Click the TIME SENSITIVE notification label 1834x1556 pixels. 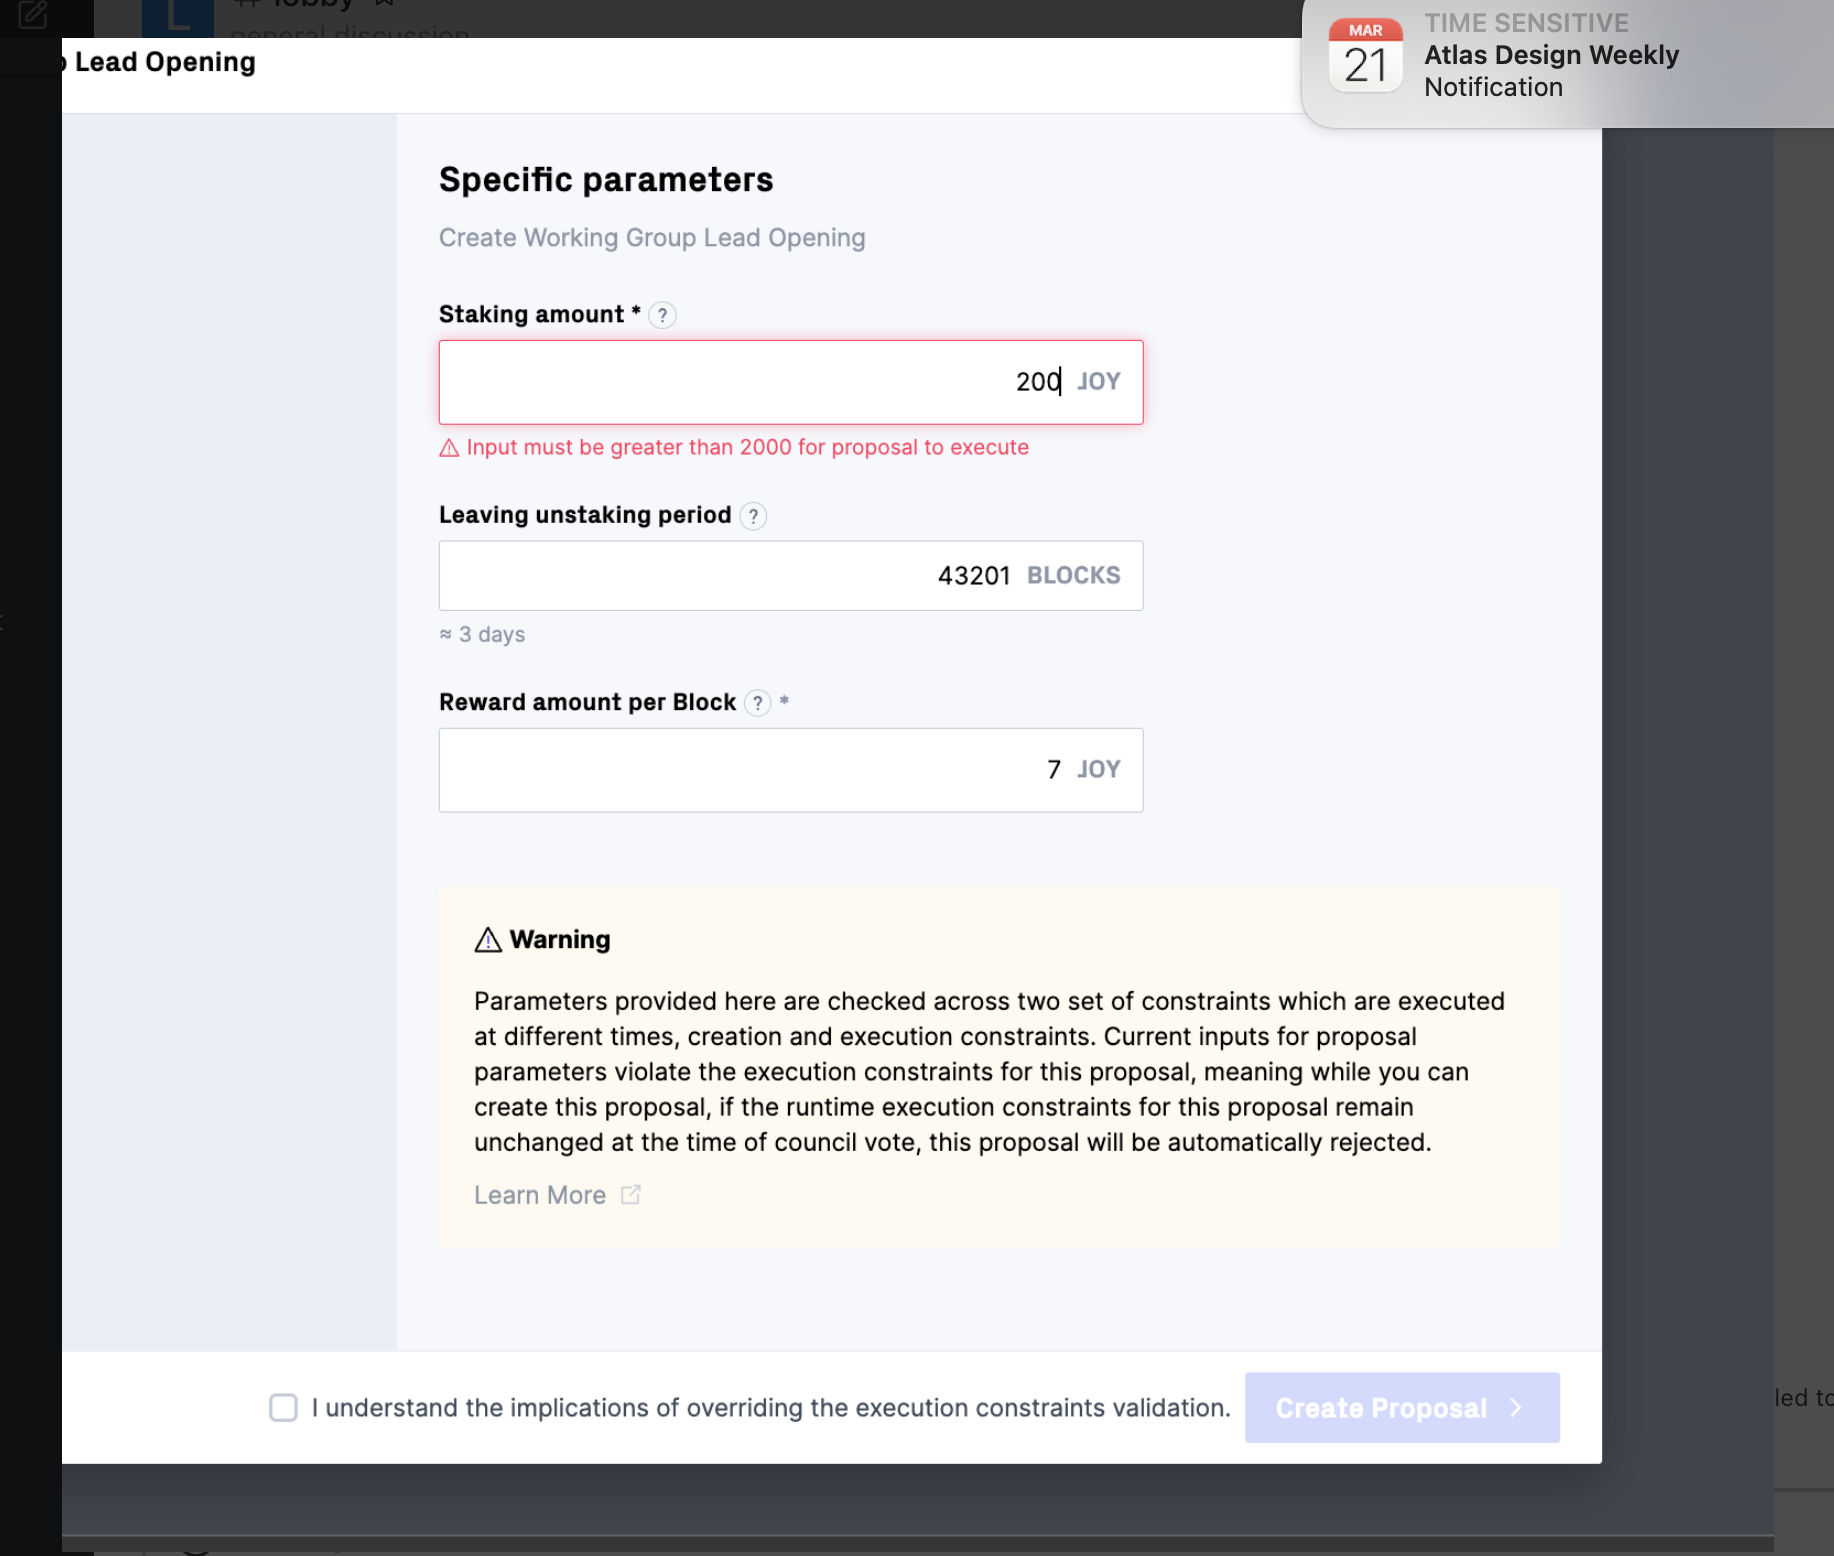tap(1526, 23)
